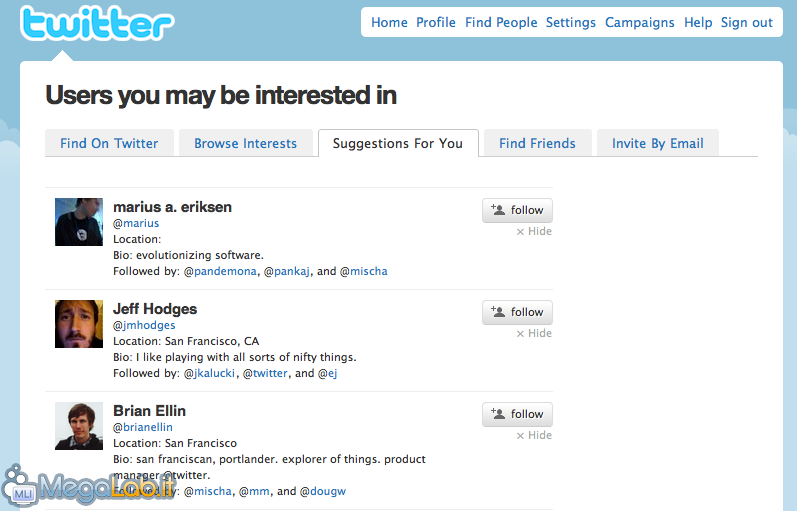This screenshot has width=797, height=511.
Task: Select the Find Friends tab
Action: (x=537, y=143)
